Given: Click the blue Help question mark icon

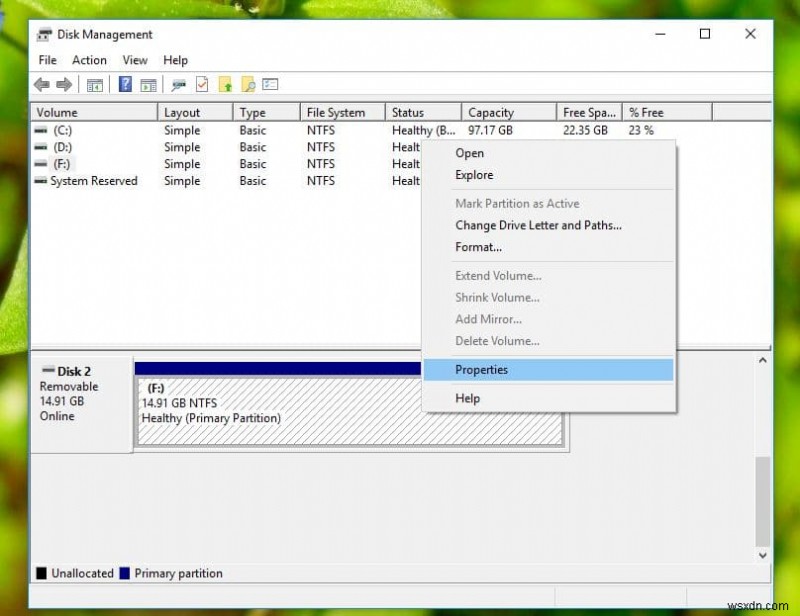Looking at the screenshot, I should (x=126, y=85).
